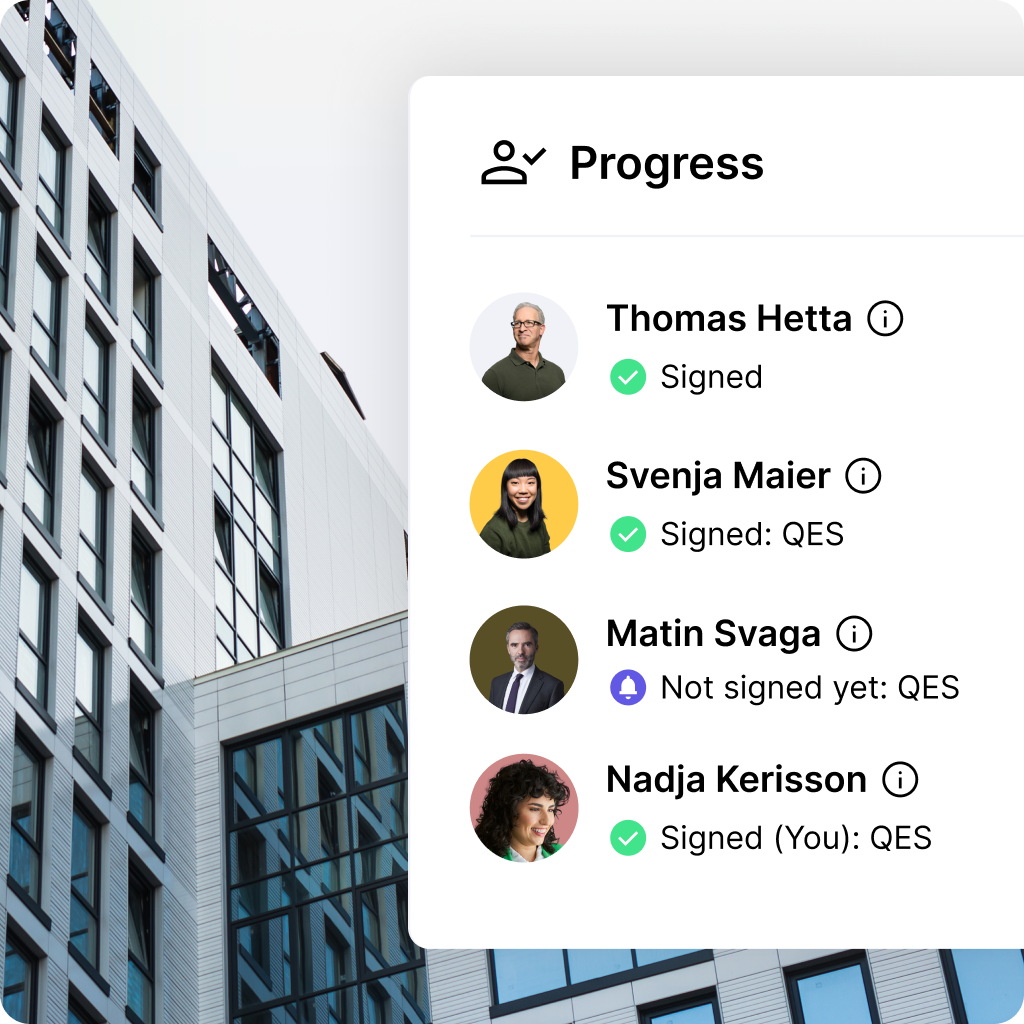Image resolution: width=1024 pixels, height=1024 pixels.
Task: Click the info icon beside Thomas Hetta
Action: pyautogui.click(x=885, y=319)
